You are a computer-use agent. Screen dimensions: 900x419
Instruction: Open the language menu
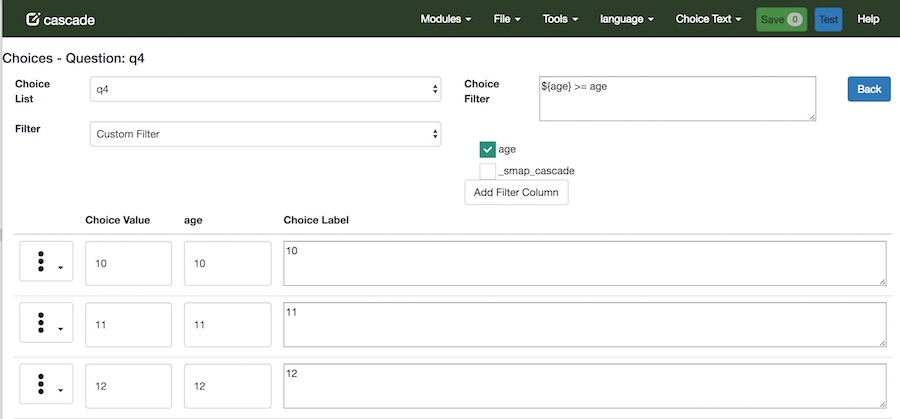[x=626, y=19]
